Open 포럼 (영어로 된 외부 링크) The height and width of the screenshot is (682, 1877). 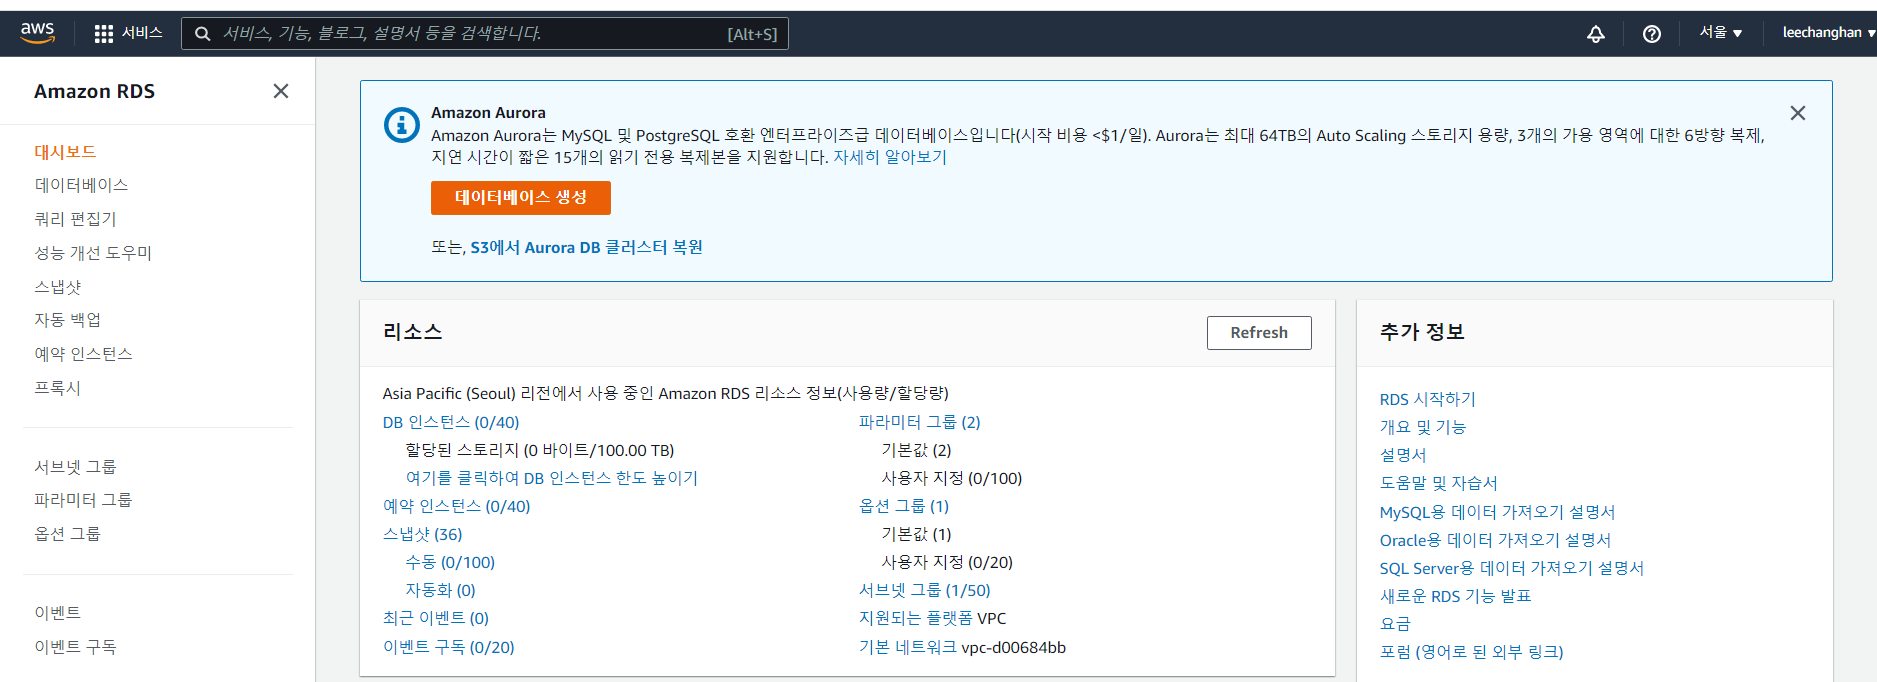1472,652
